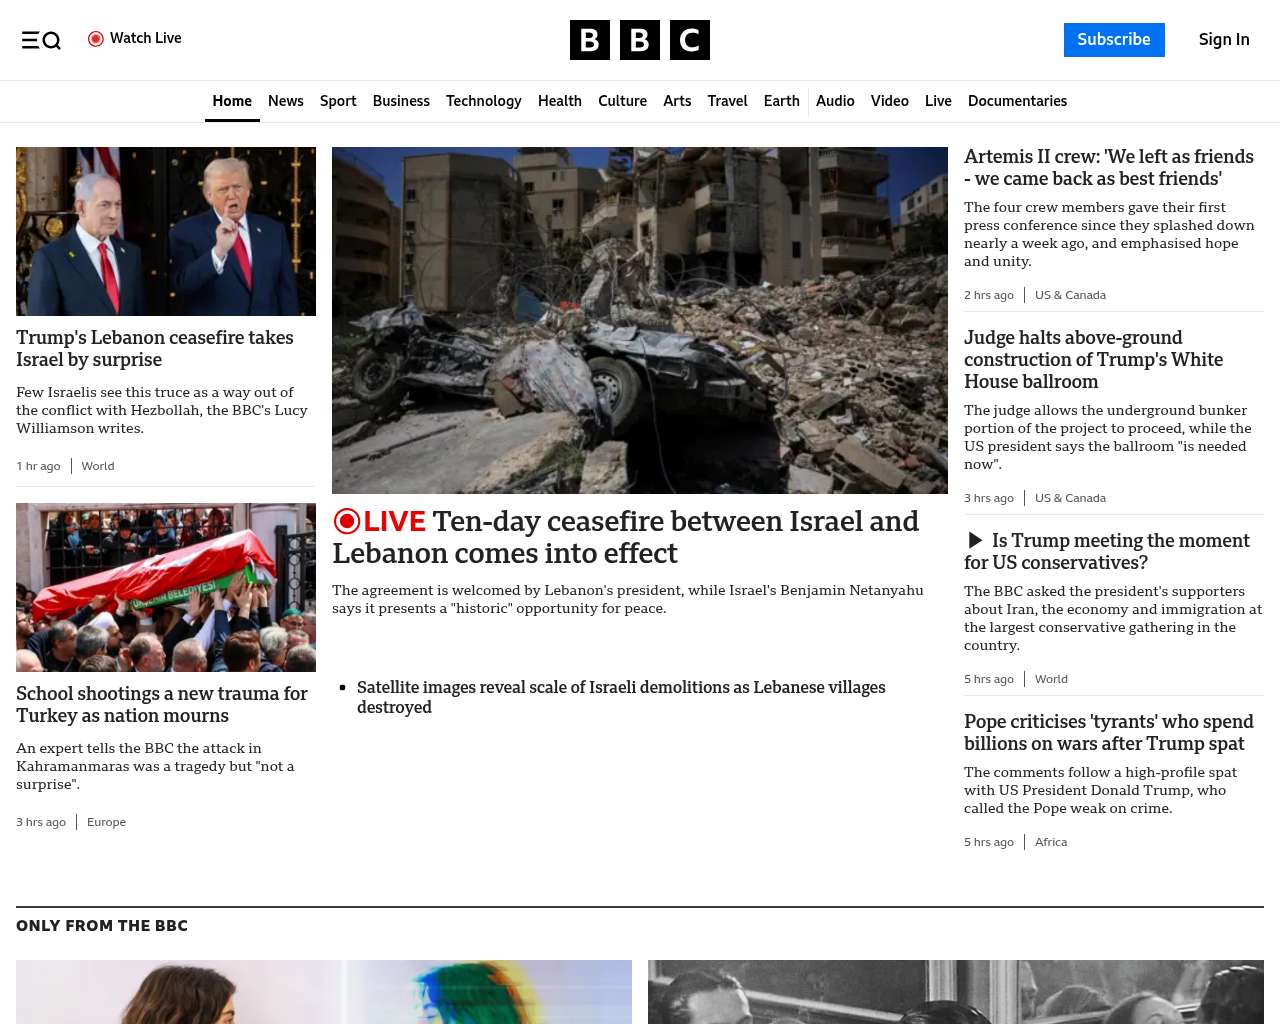
Task: Click World tag under conservatives video story
Action: click(1051, 679)
